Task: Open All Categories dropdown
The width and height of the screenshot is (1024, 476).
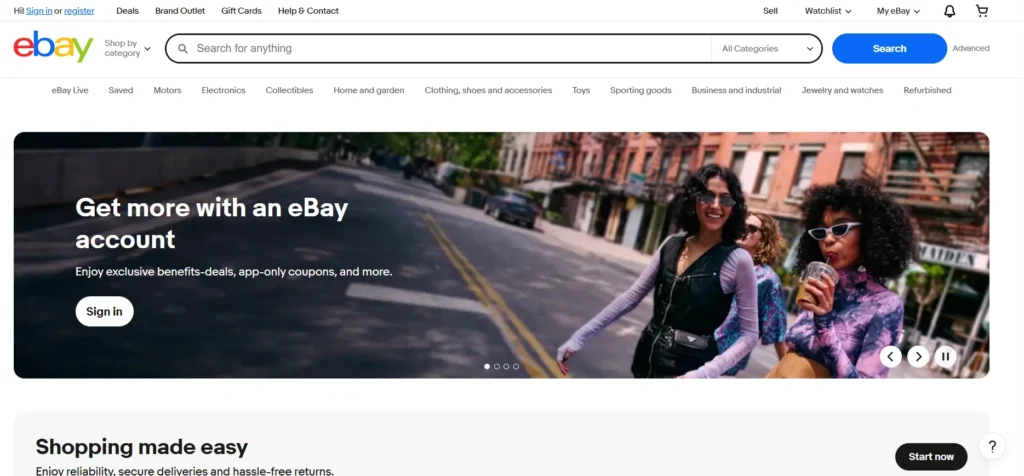Action: pyautogui.click(x=767, y=48)
